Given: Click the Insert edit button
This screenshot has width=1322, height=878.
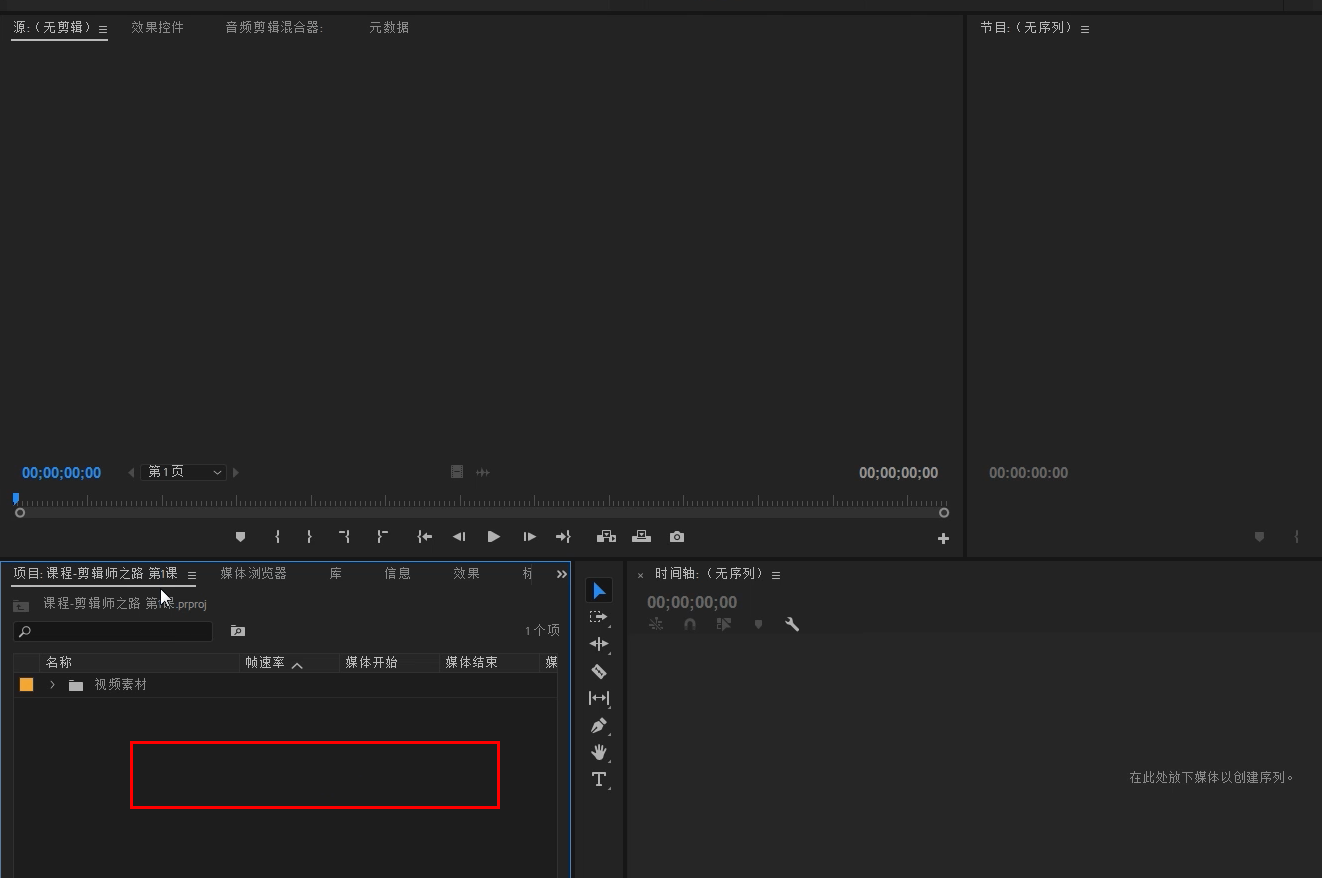Looking at the screenshot, I should [606, 537].
